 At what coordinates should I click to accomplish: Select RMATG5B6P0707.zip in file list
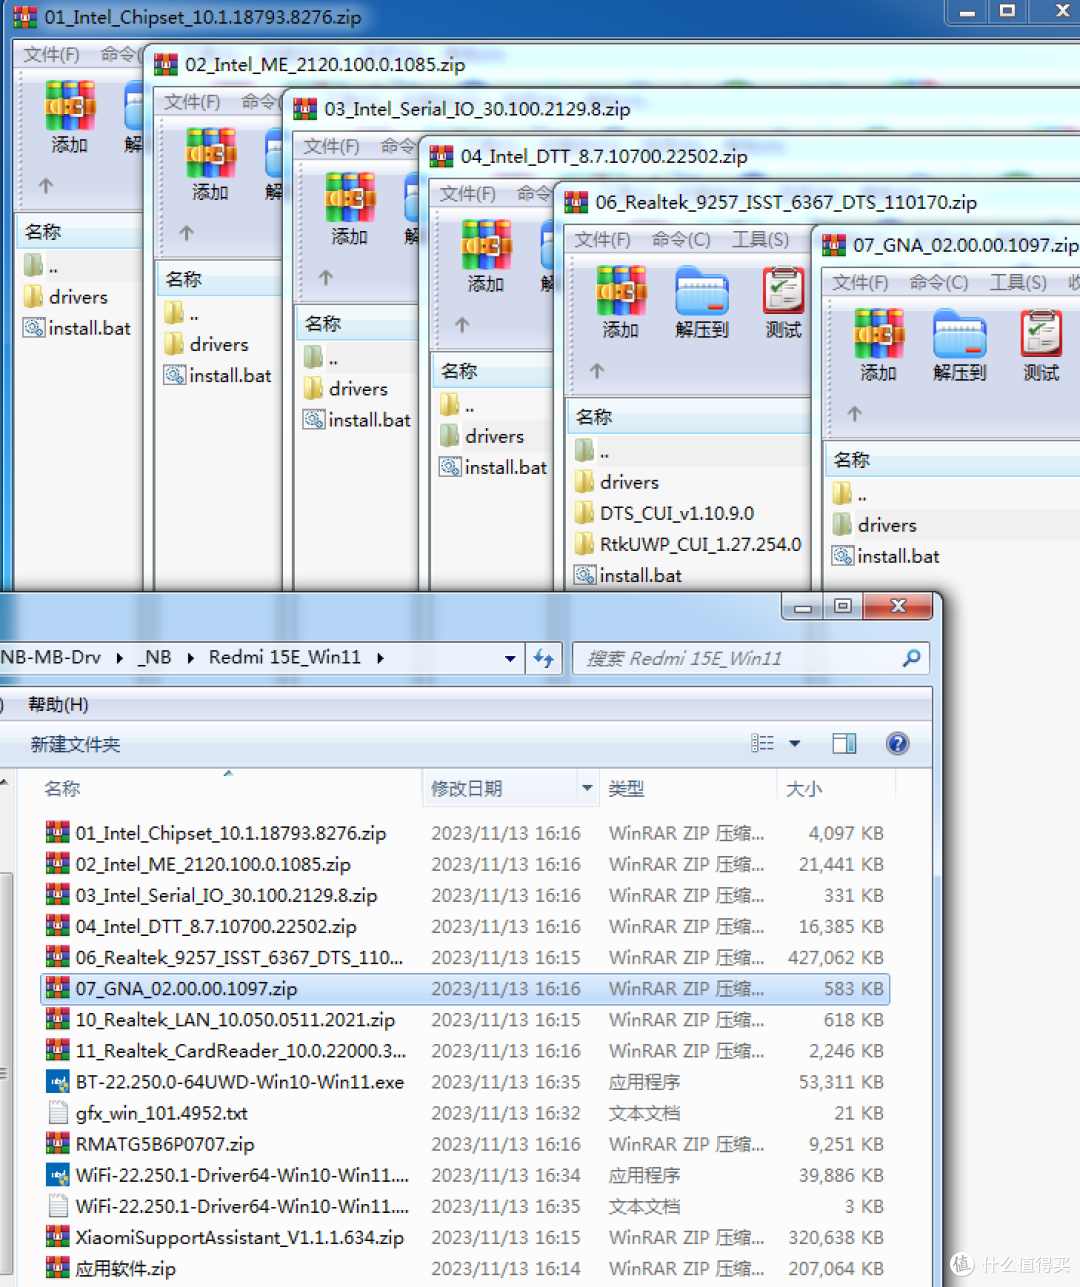[x=465, y=1144]
